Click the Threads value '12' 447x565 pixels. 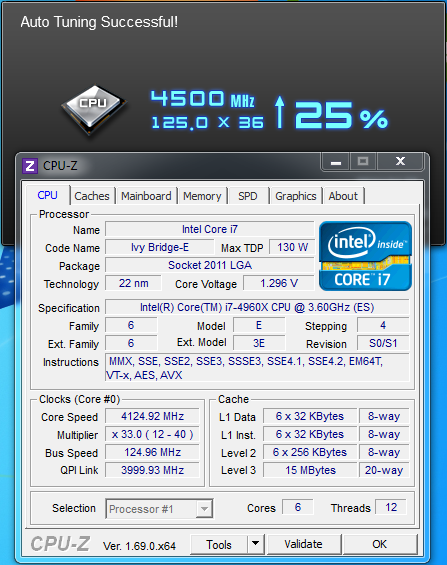[391, 507]
